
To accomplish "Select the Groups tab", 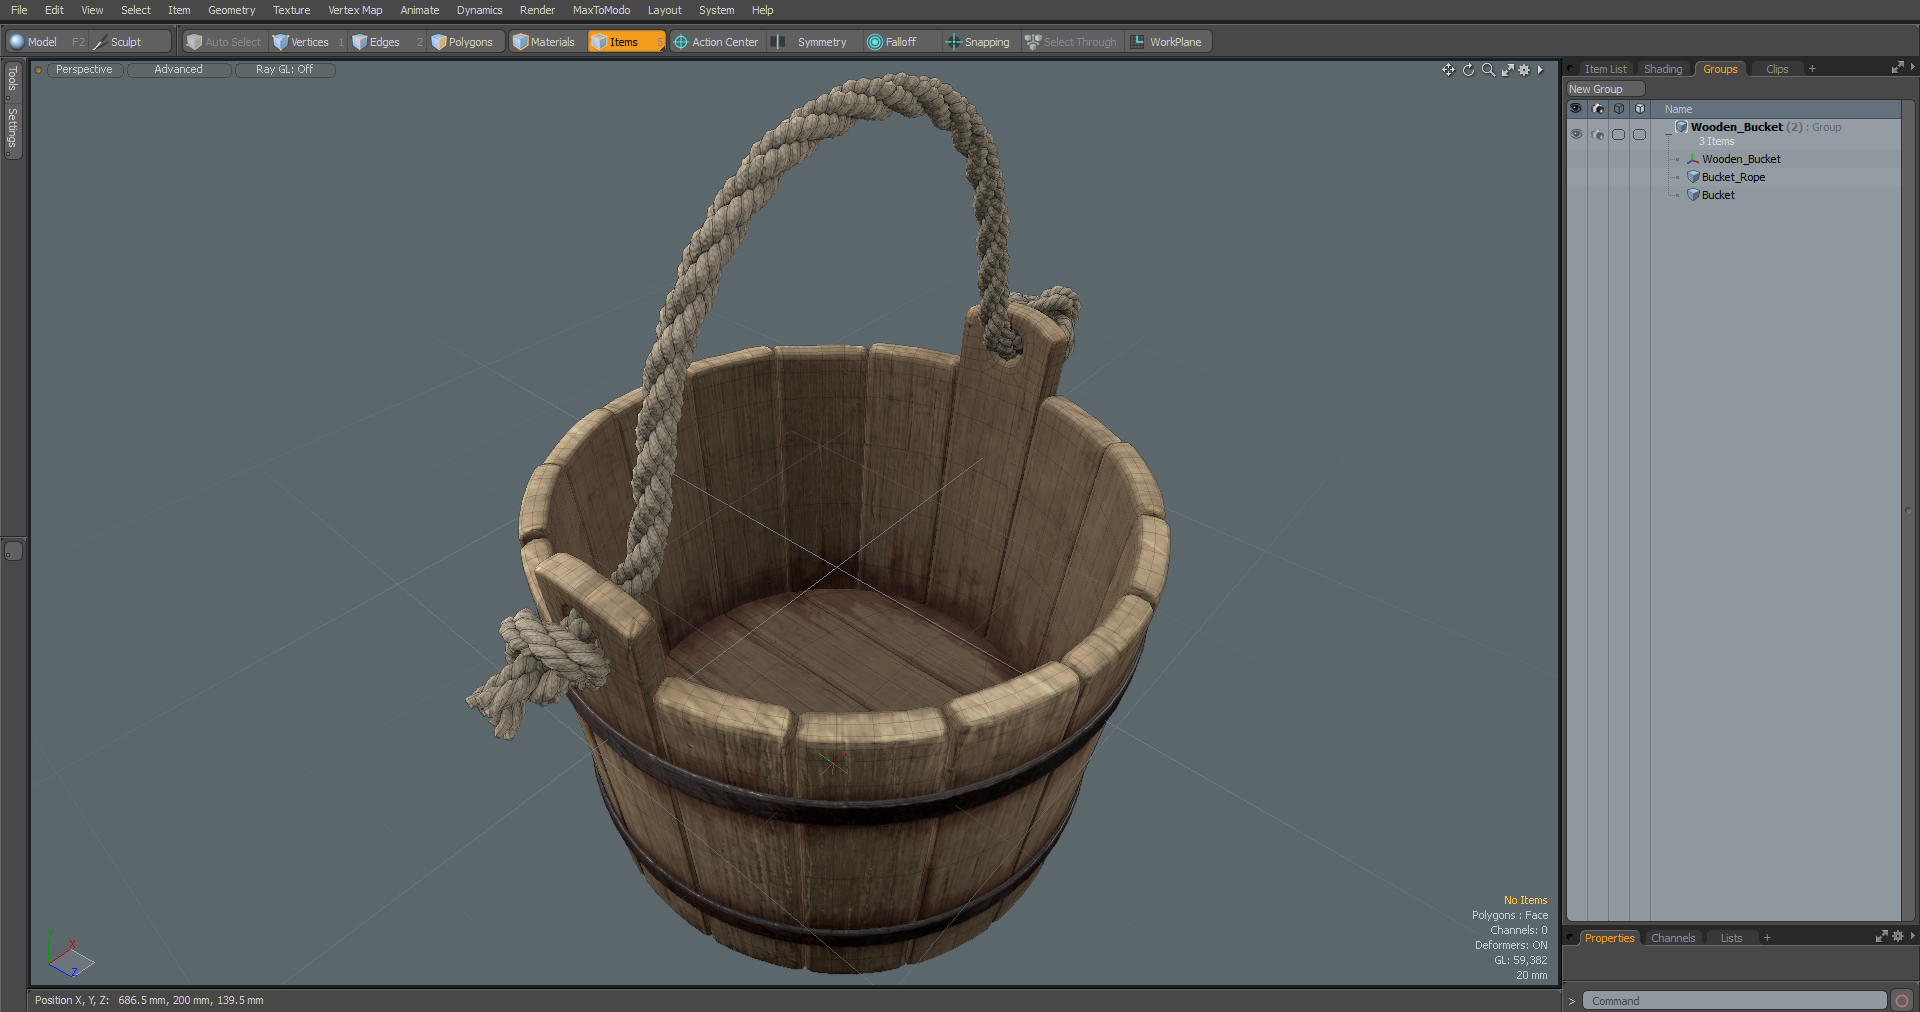I will [x=1720, y=69].
